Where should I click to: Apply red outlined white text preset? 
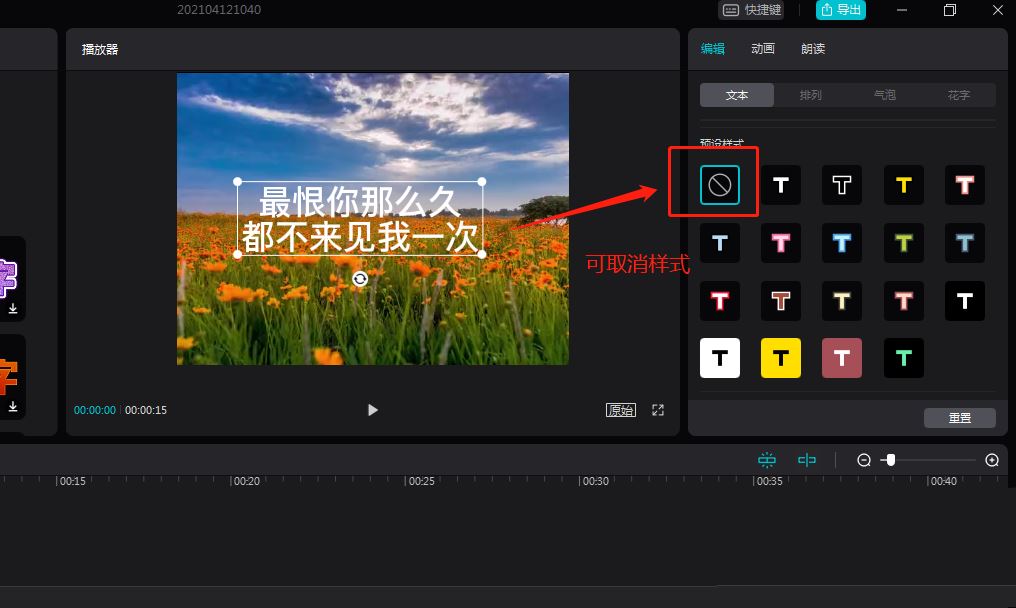pyautogui.click(x=720, y=301)
